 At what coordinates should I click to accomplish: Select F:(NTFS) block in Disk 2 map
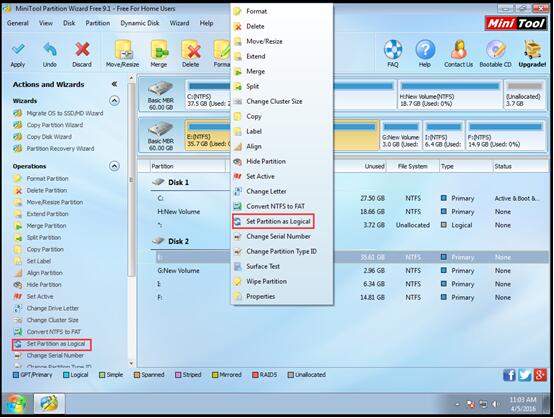(x=505, y=136)
